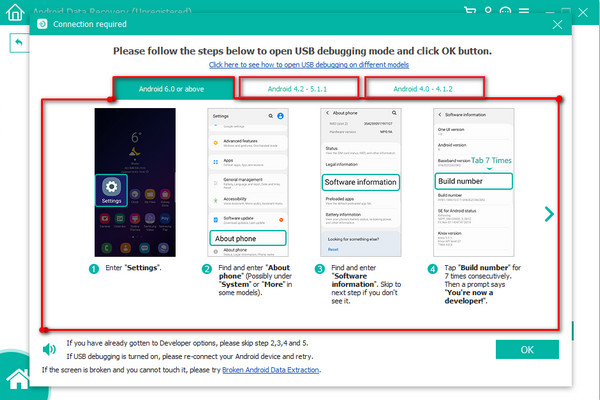Screen dimensions: 600x400
Task: Click the step 1 text Enter "Settings"
Action: click(x=134, y=268)
